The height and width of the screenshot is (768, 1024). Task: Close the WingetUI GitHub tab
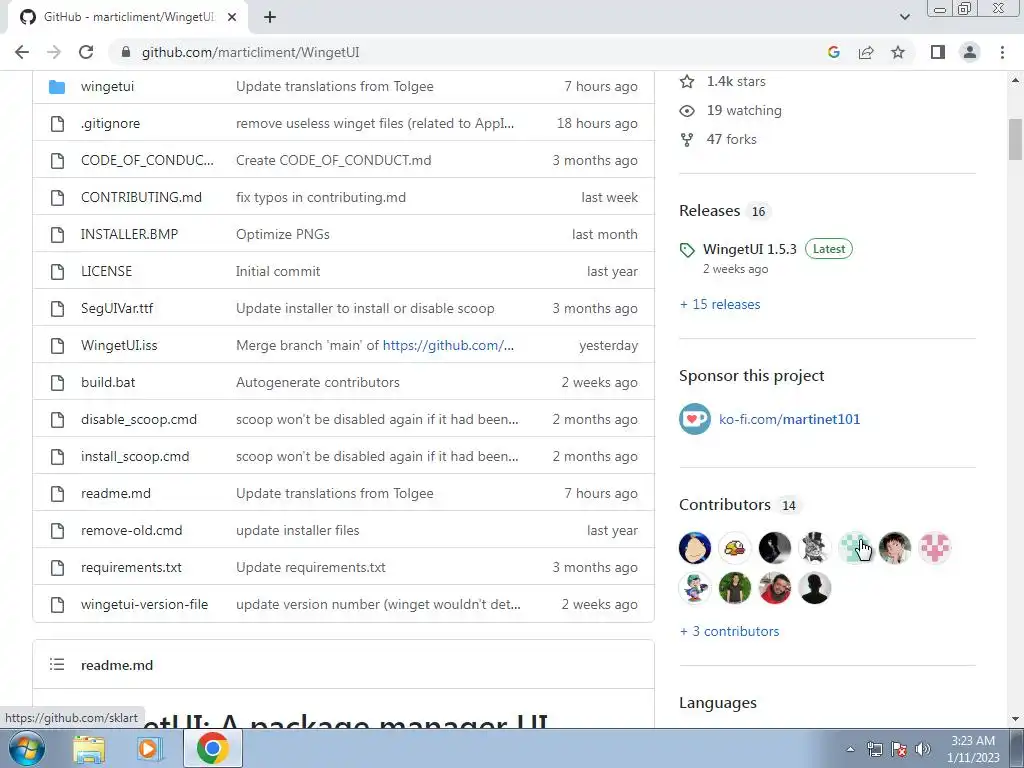pyautogui.click(x=232, y=17)
